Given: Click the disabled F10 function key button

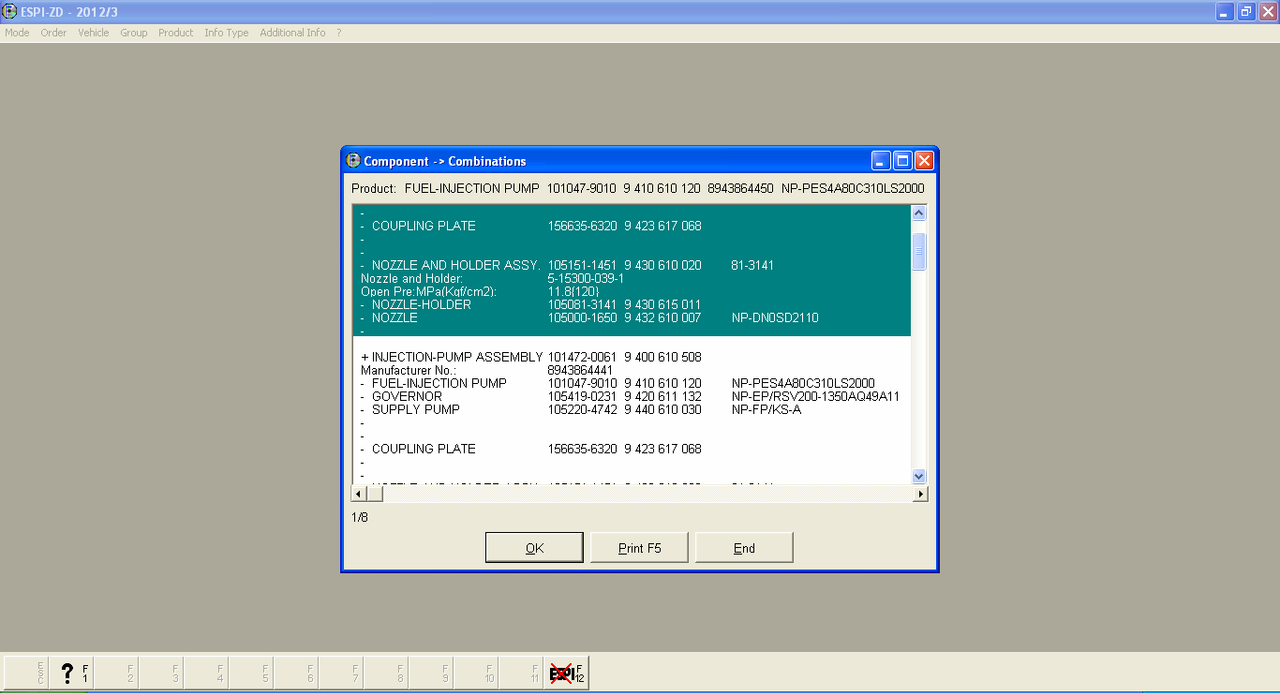Looking at the screenshot, I should coord(476,673).
